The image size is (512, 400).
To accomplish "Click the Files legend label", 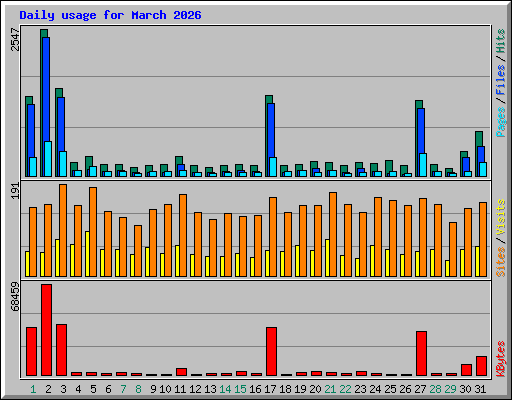I will (x=501, y=79).
